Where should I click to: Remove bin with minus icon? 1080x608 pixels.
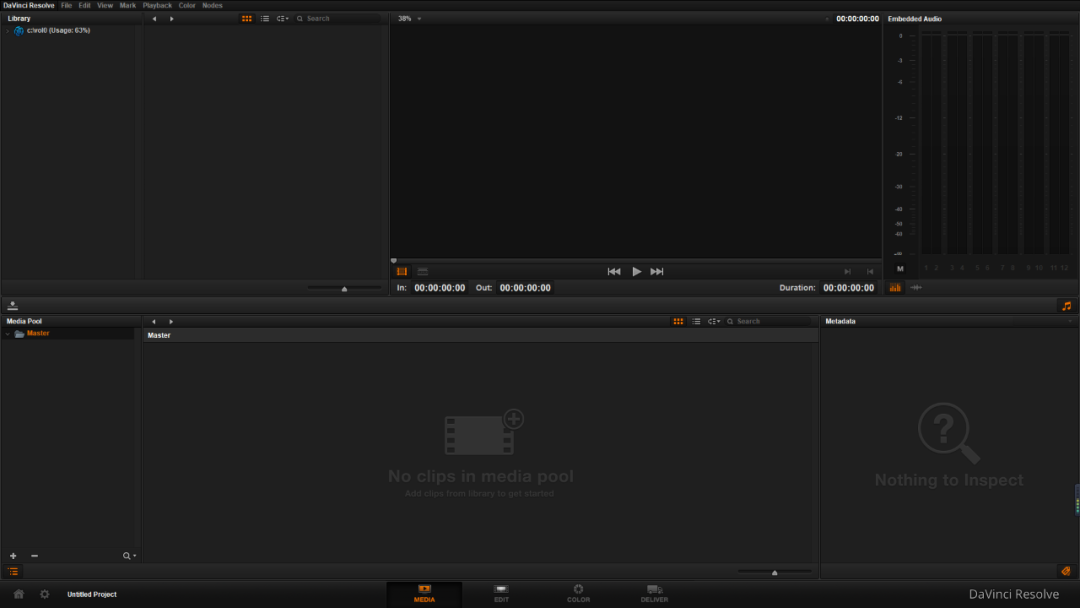click(34, 556)
